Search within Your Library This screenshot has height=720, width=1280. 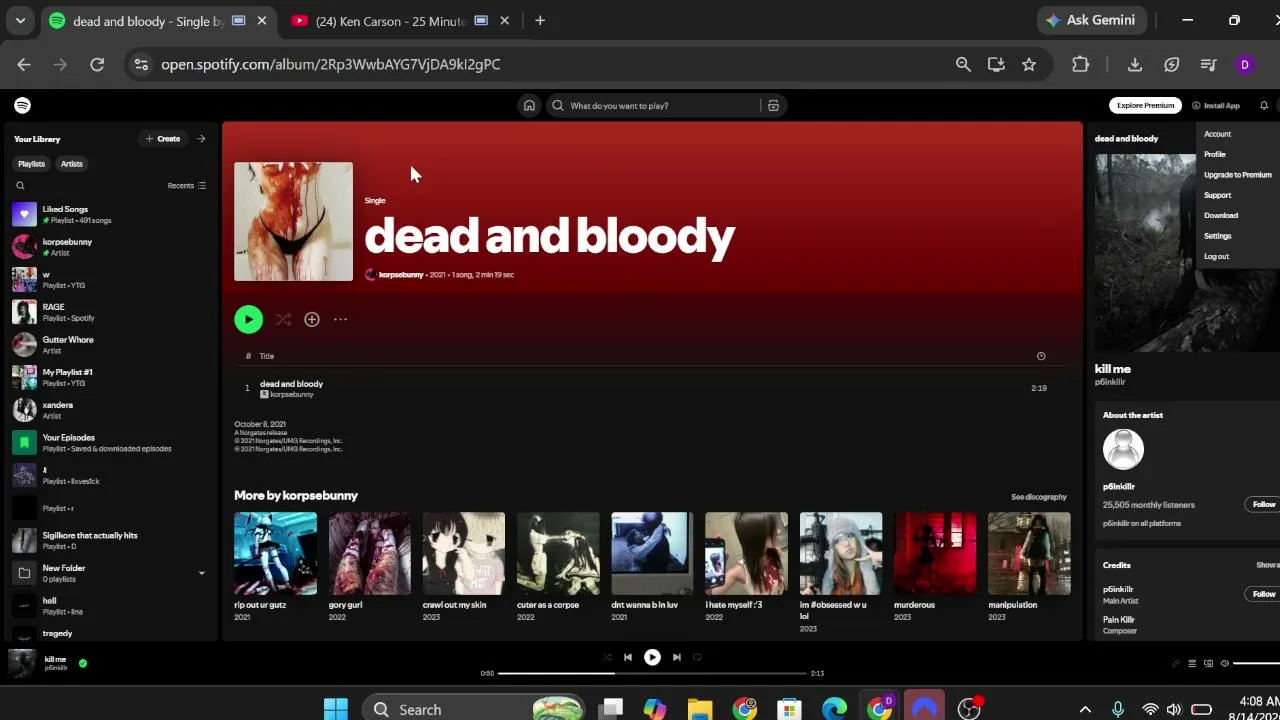(20, 185)
